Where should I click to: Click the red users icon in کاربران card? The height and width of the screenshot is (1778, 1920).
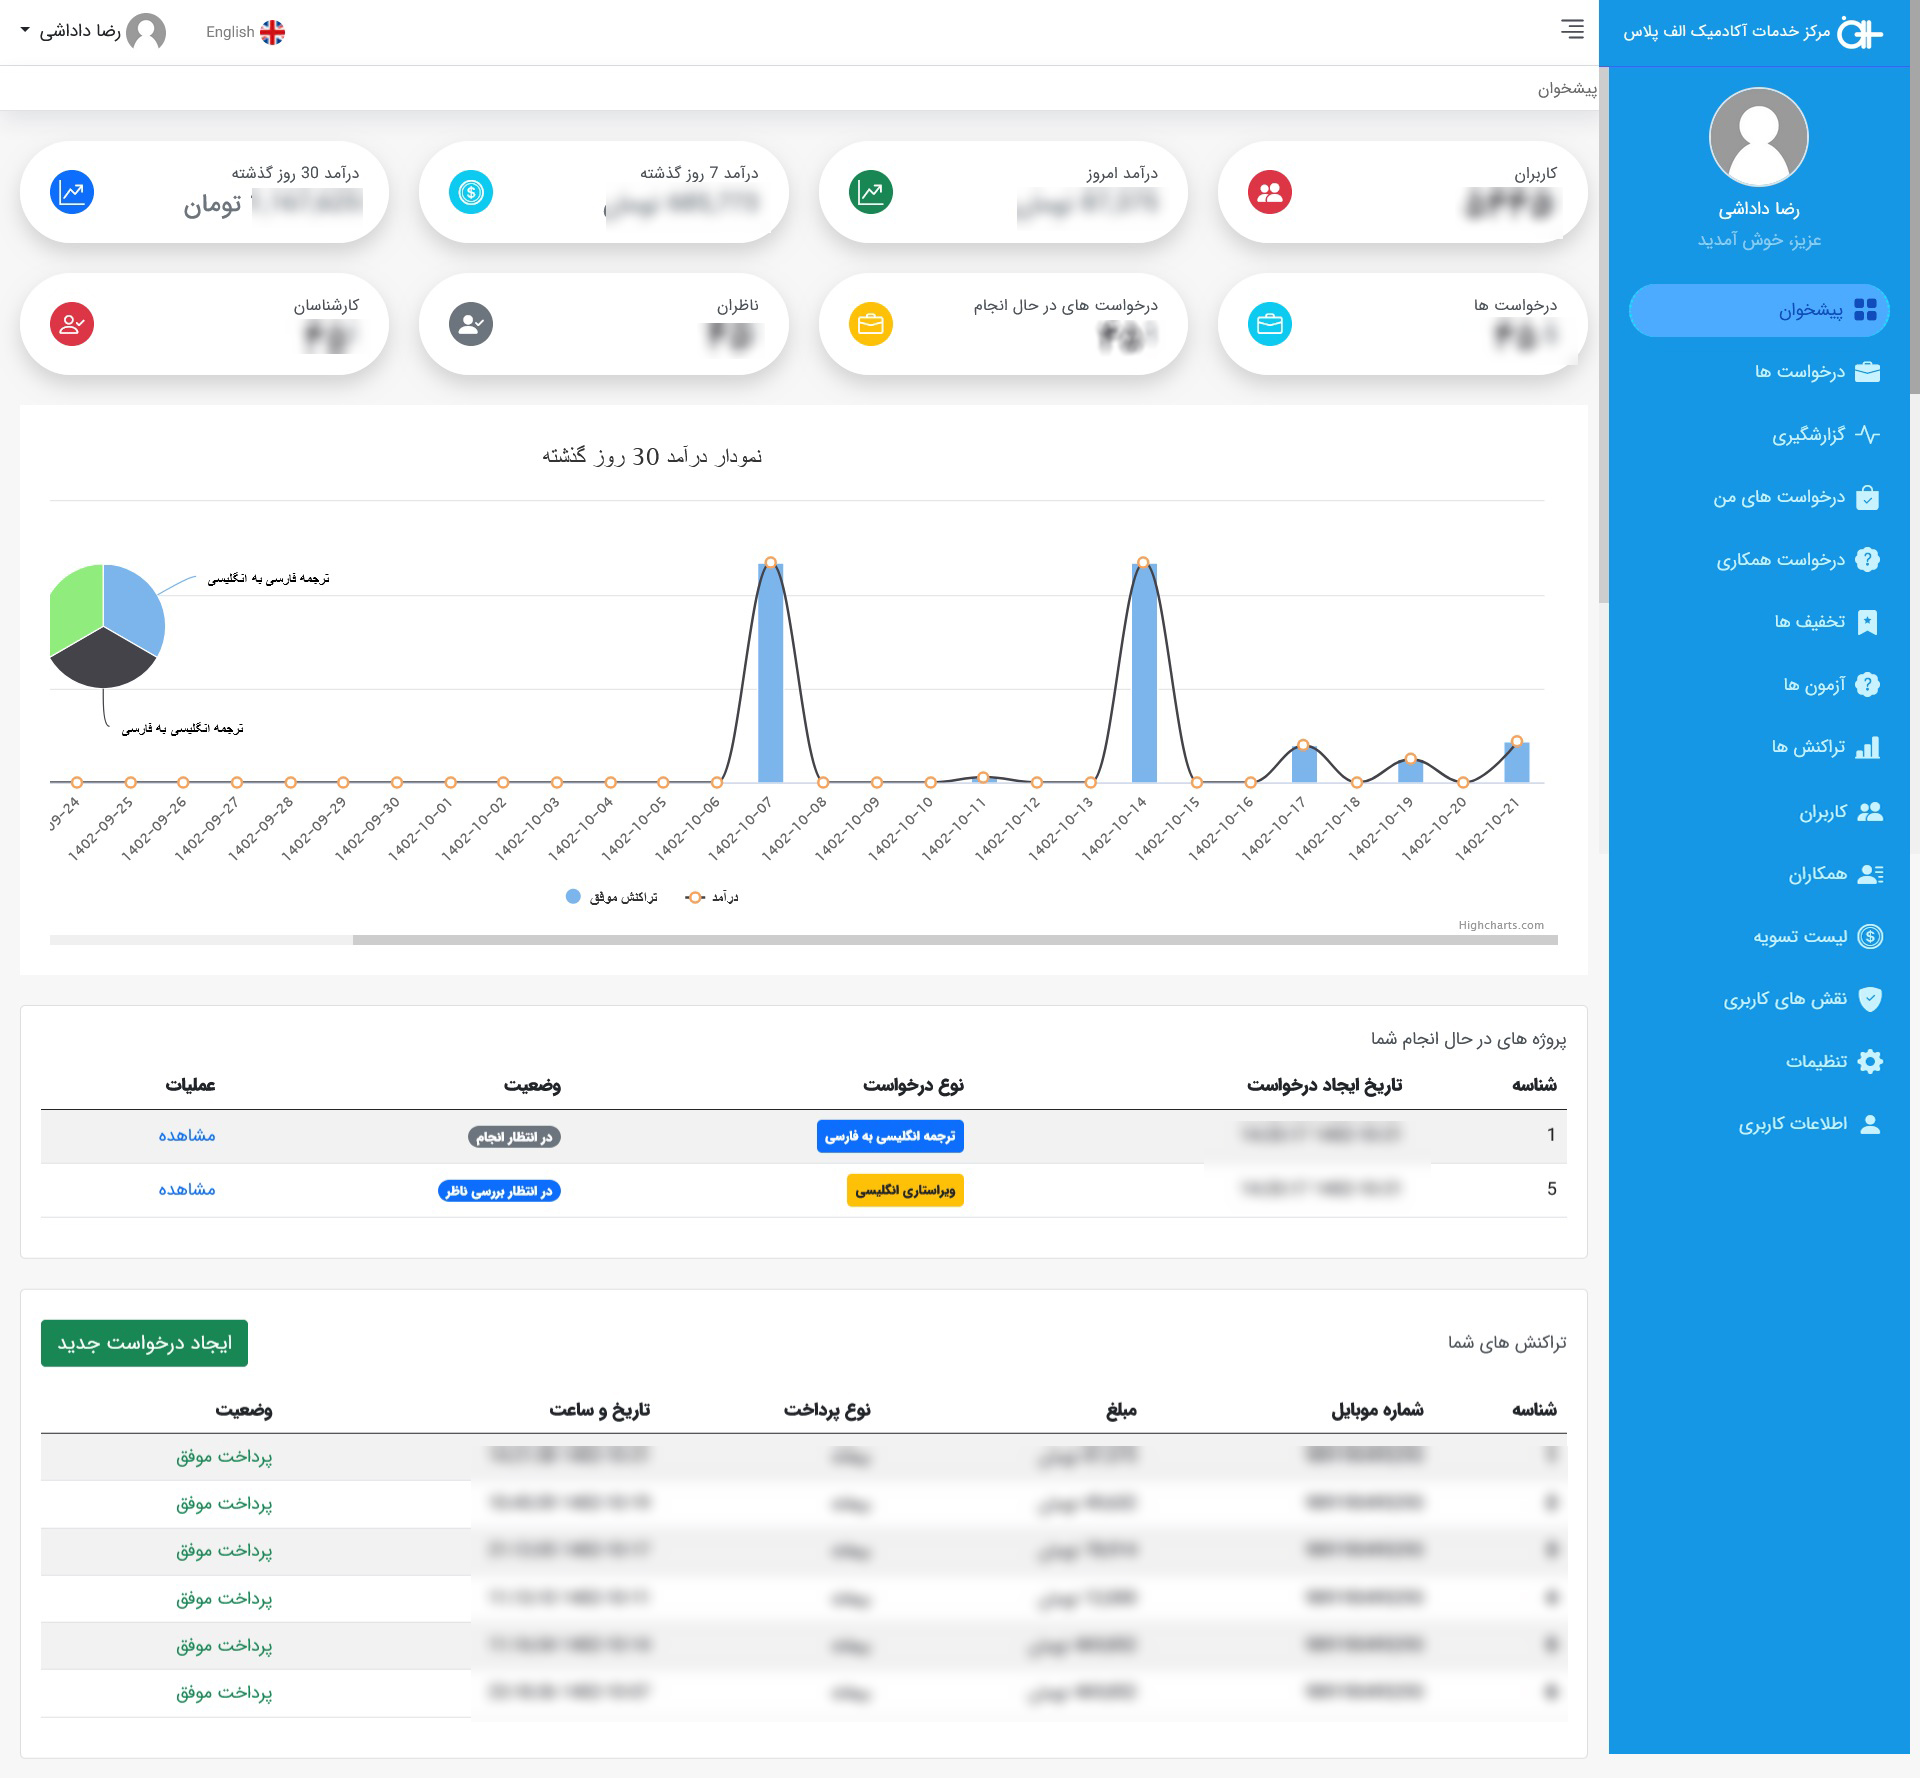click(x=1269, y=192)
